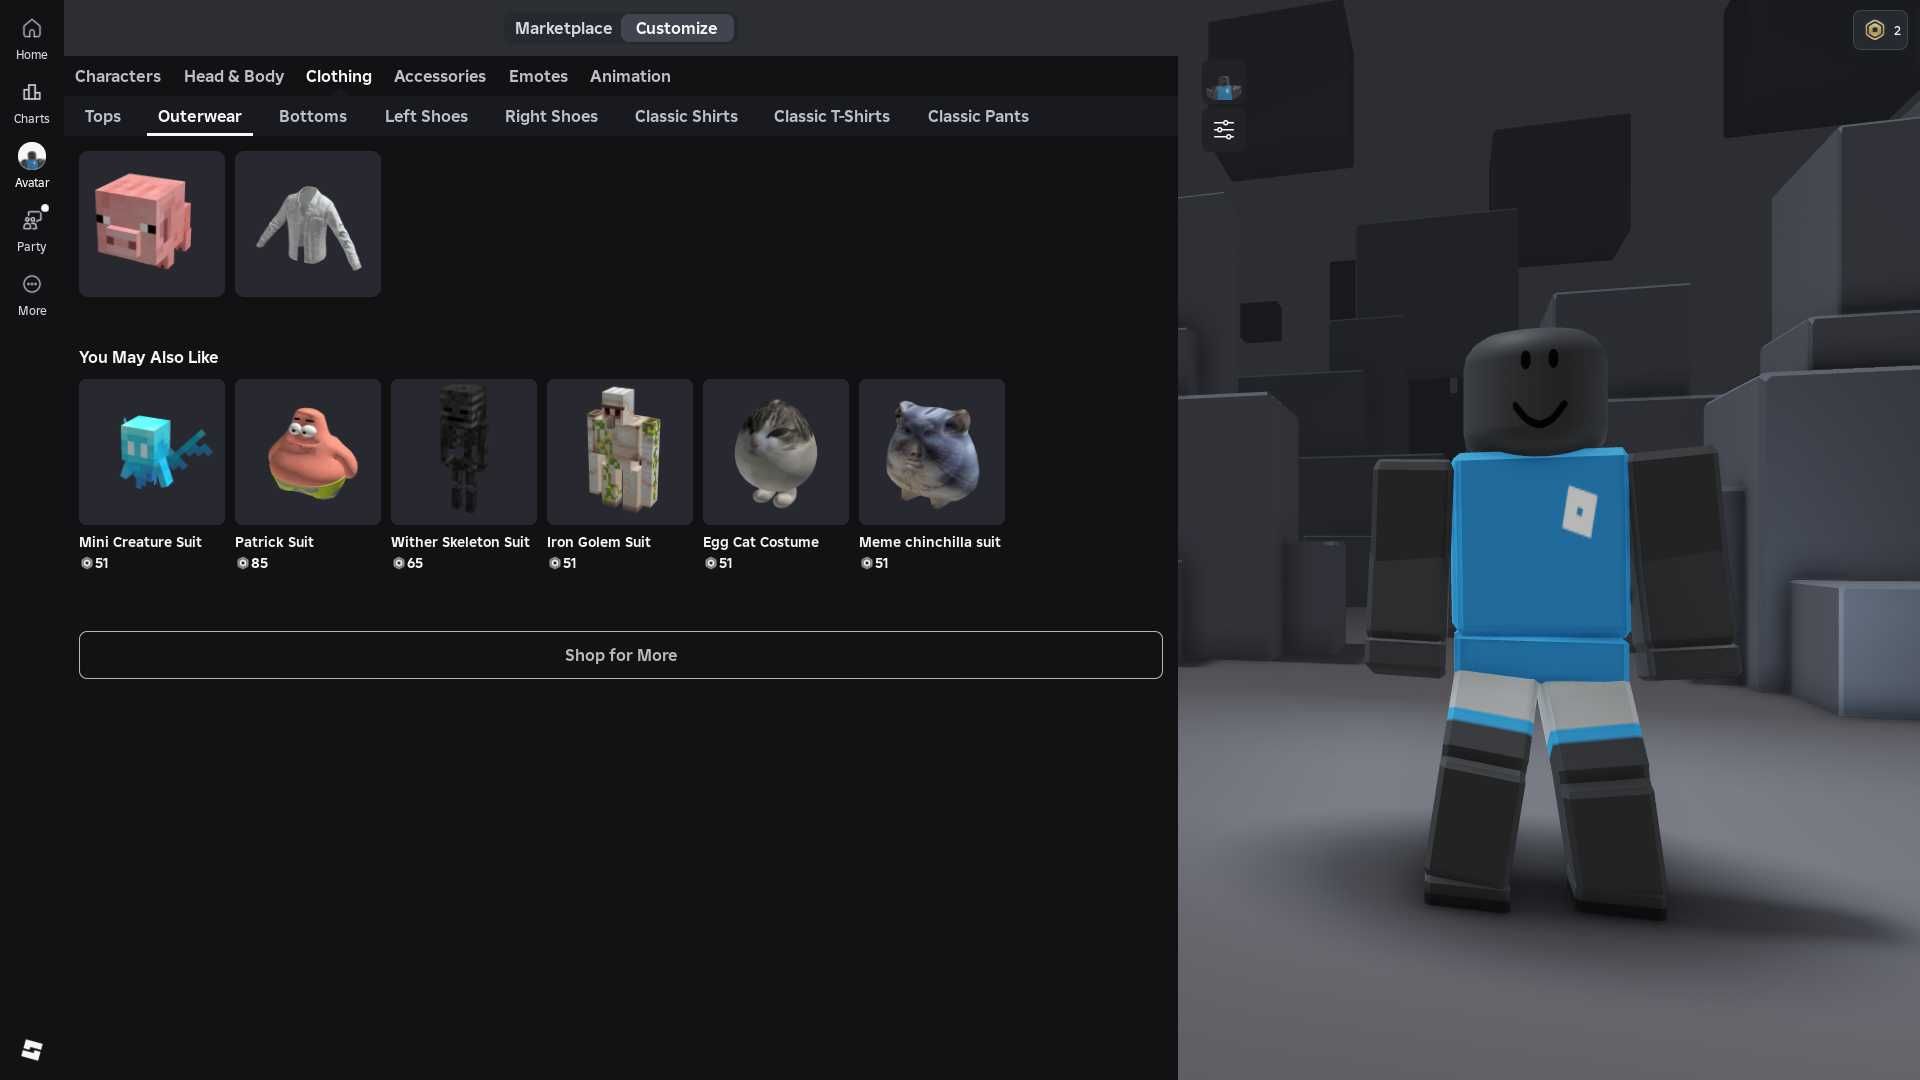Equip the white jacket outerwear item
The image size is (1920, 1080).
tap(308, 224)
